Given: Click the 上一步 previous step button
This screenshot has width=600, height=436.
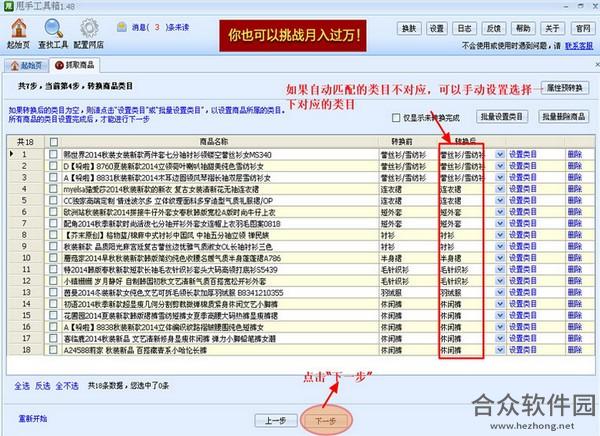Looking at the screenshot, I should tap(276, 421).
